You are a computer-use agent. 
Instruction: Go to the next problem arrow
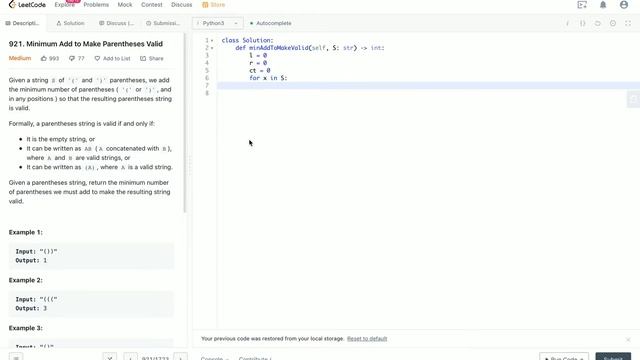180,358
